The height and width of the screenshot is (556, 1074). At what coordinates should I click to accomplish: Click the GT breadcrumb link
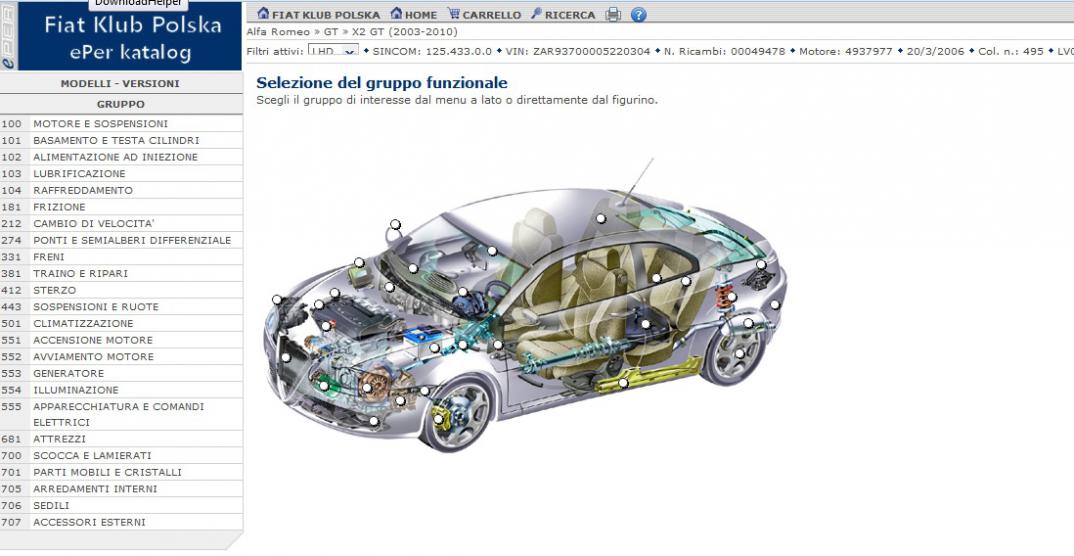[331, 32]
